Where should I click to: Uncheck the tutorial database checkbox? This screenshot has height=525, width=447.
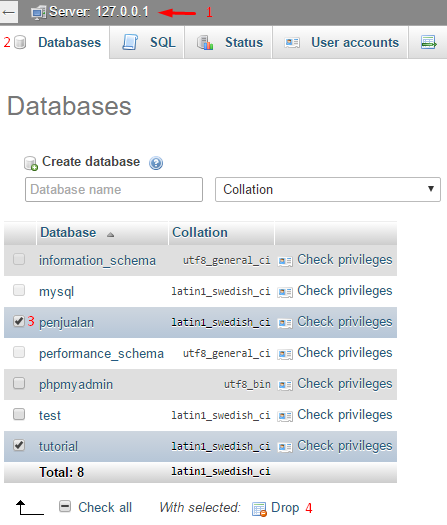(x=19, y=445)
